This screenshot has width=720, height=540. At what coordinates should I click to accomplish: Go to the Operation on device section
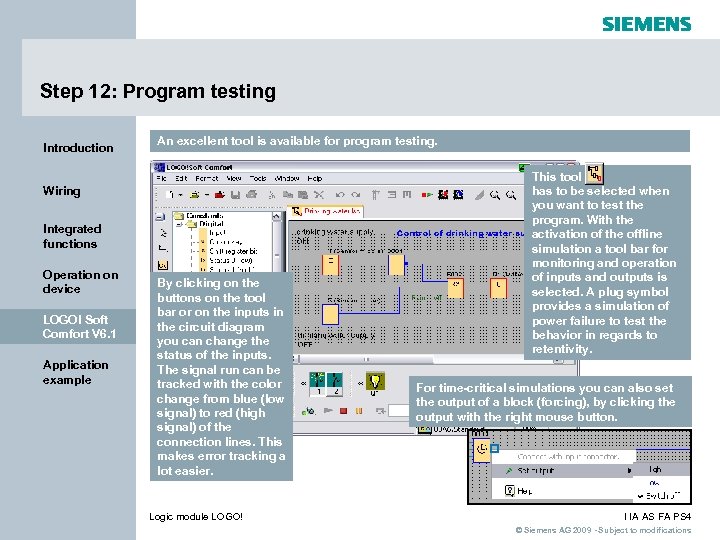pos(80,281)
